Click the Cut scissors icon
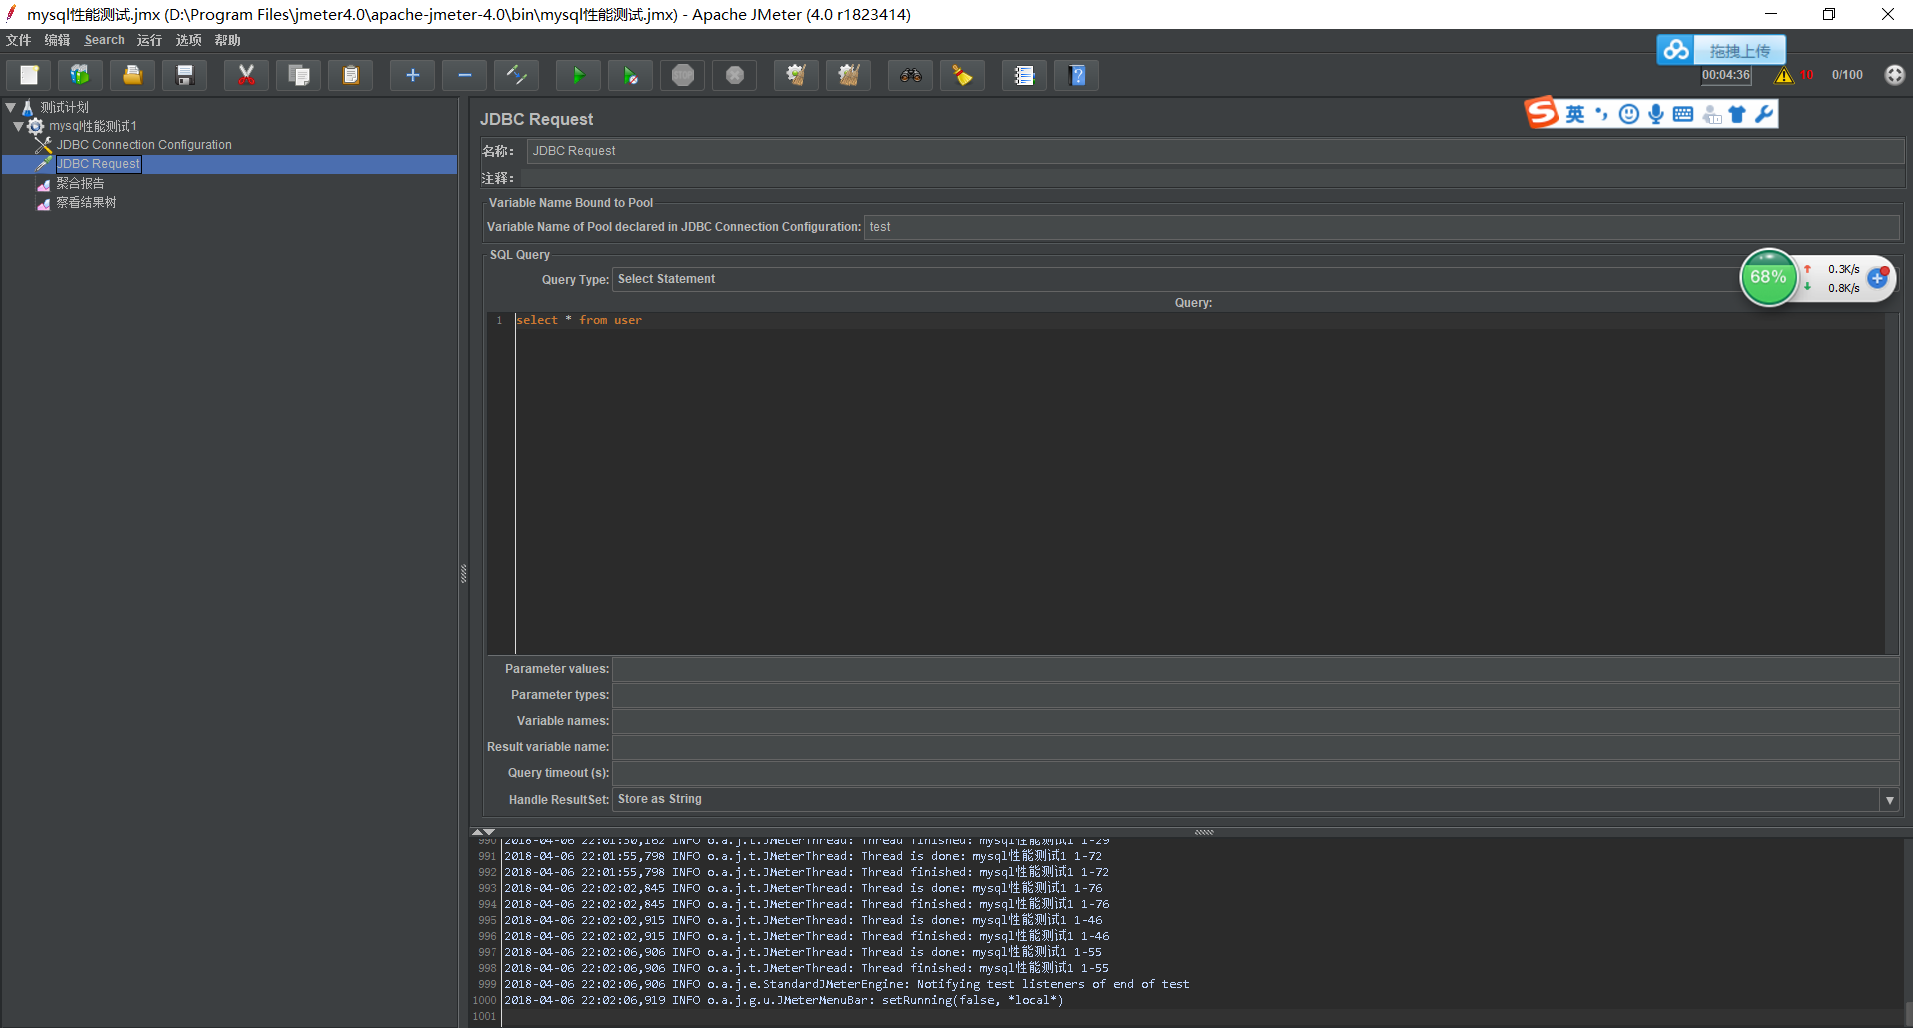The height and width of the screenshot is (1028, 1913). pos(246,75)
